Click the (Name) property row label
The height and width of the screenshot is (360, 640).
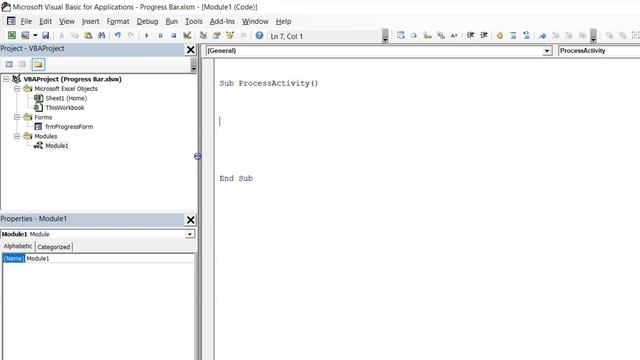pyautogui.click(x=14, y=258)
